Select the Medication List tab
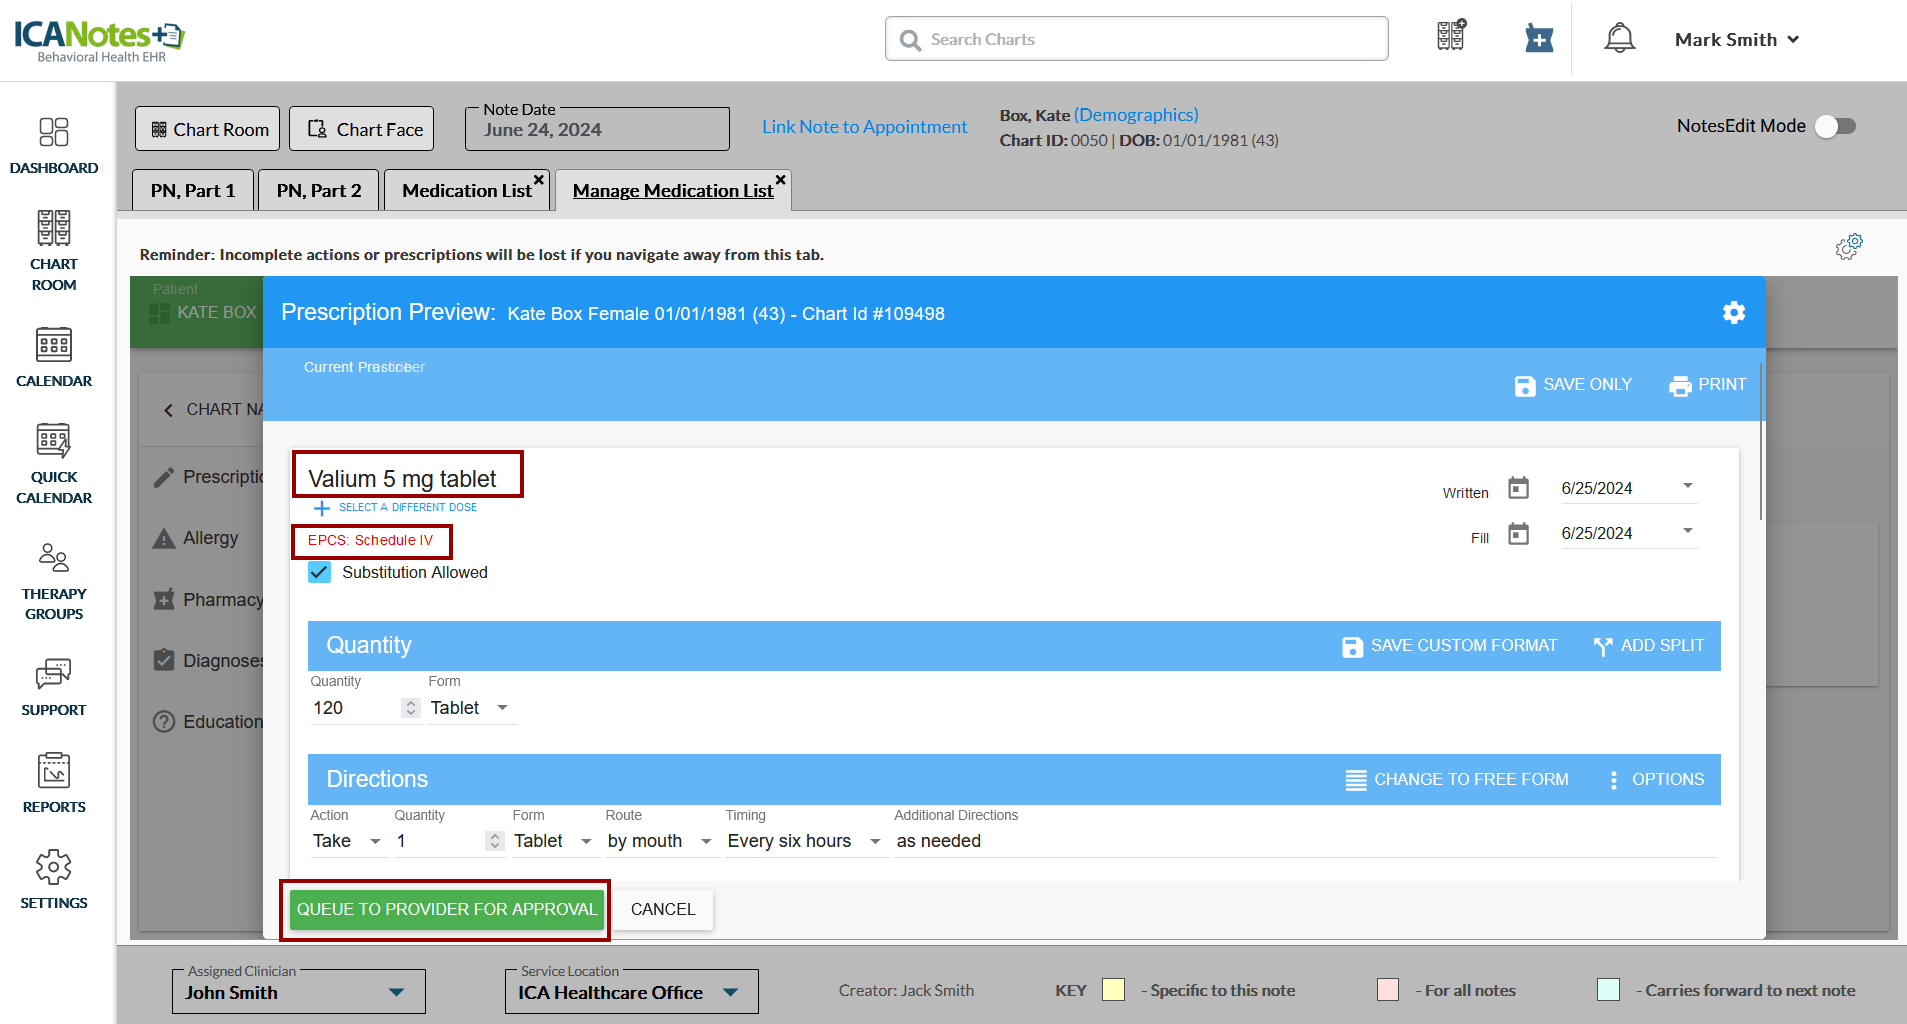 pyautogui.click(x=466, y=190)
